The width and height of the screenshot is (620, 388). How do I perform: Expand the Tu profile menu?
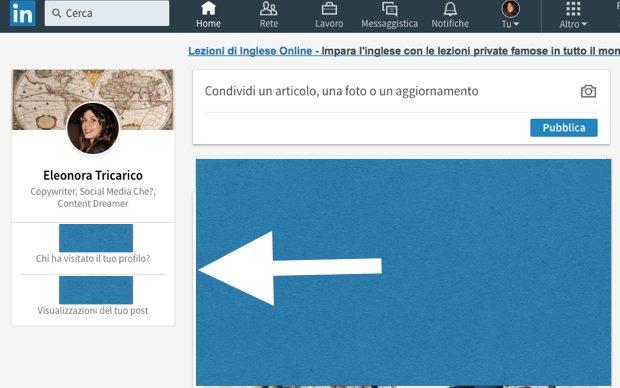click(x=510, y=15)
